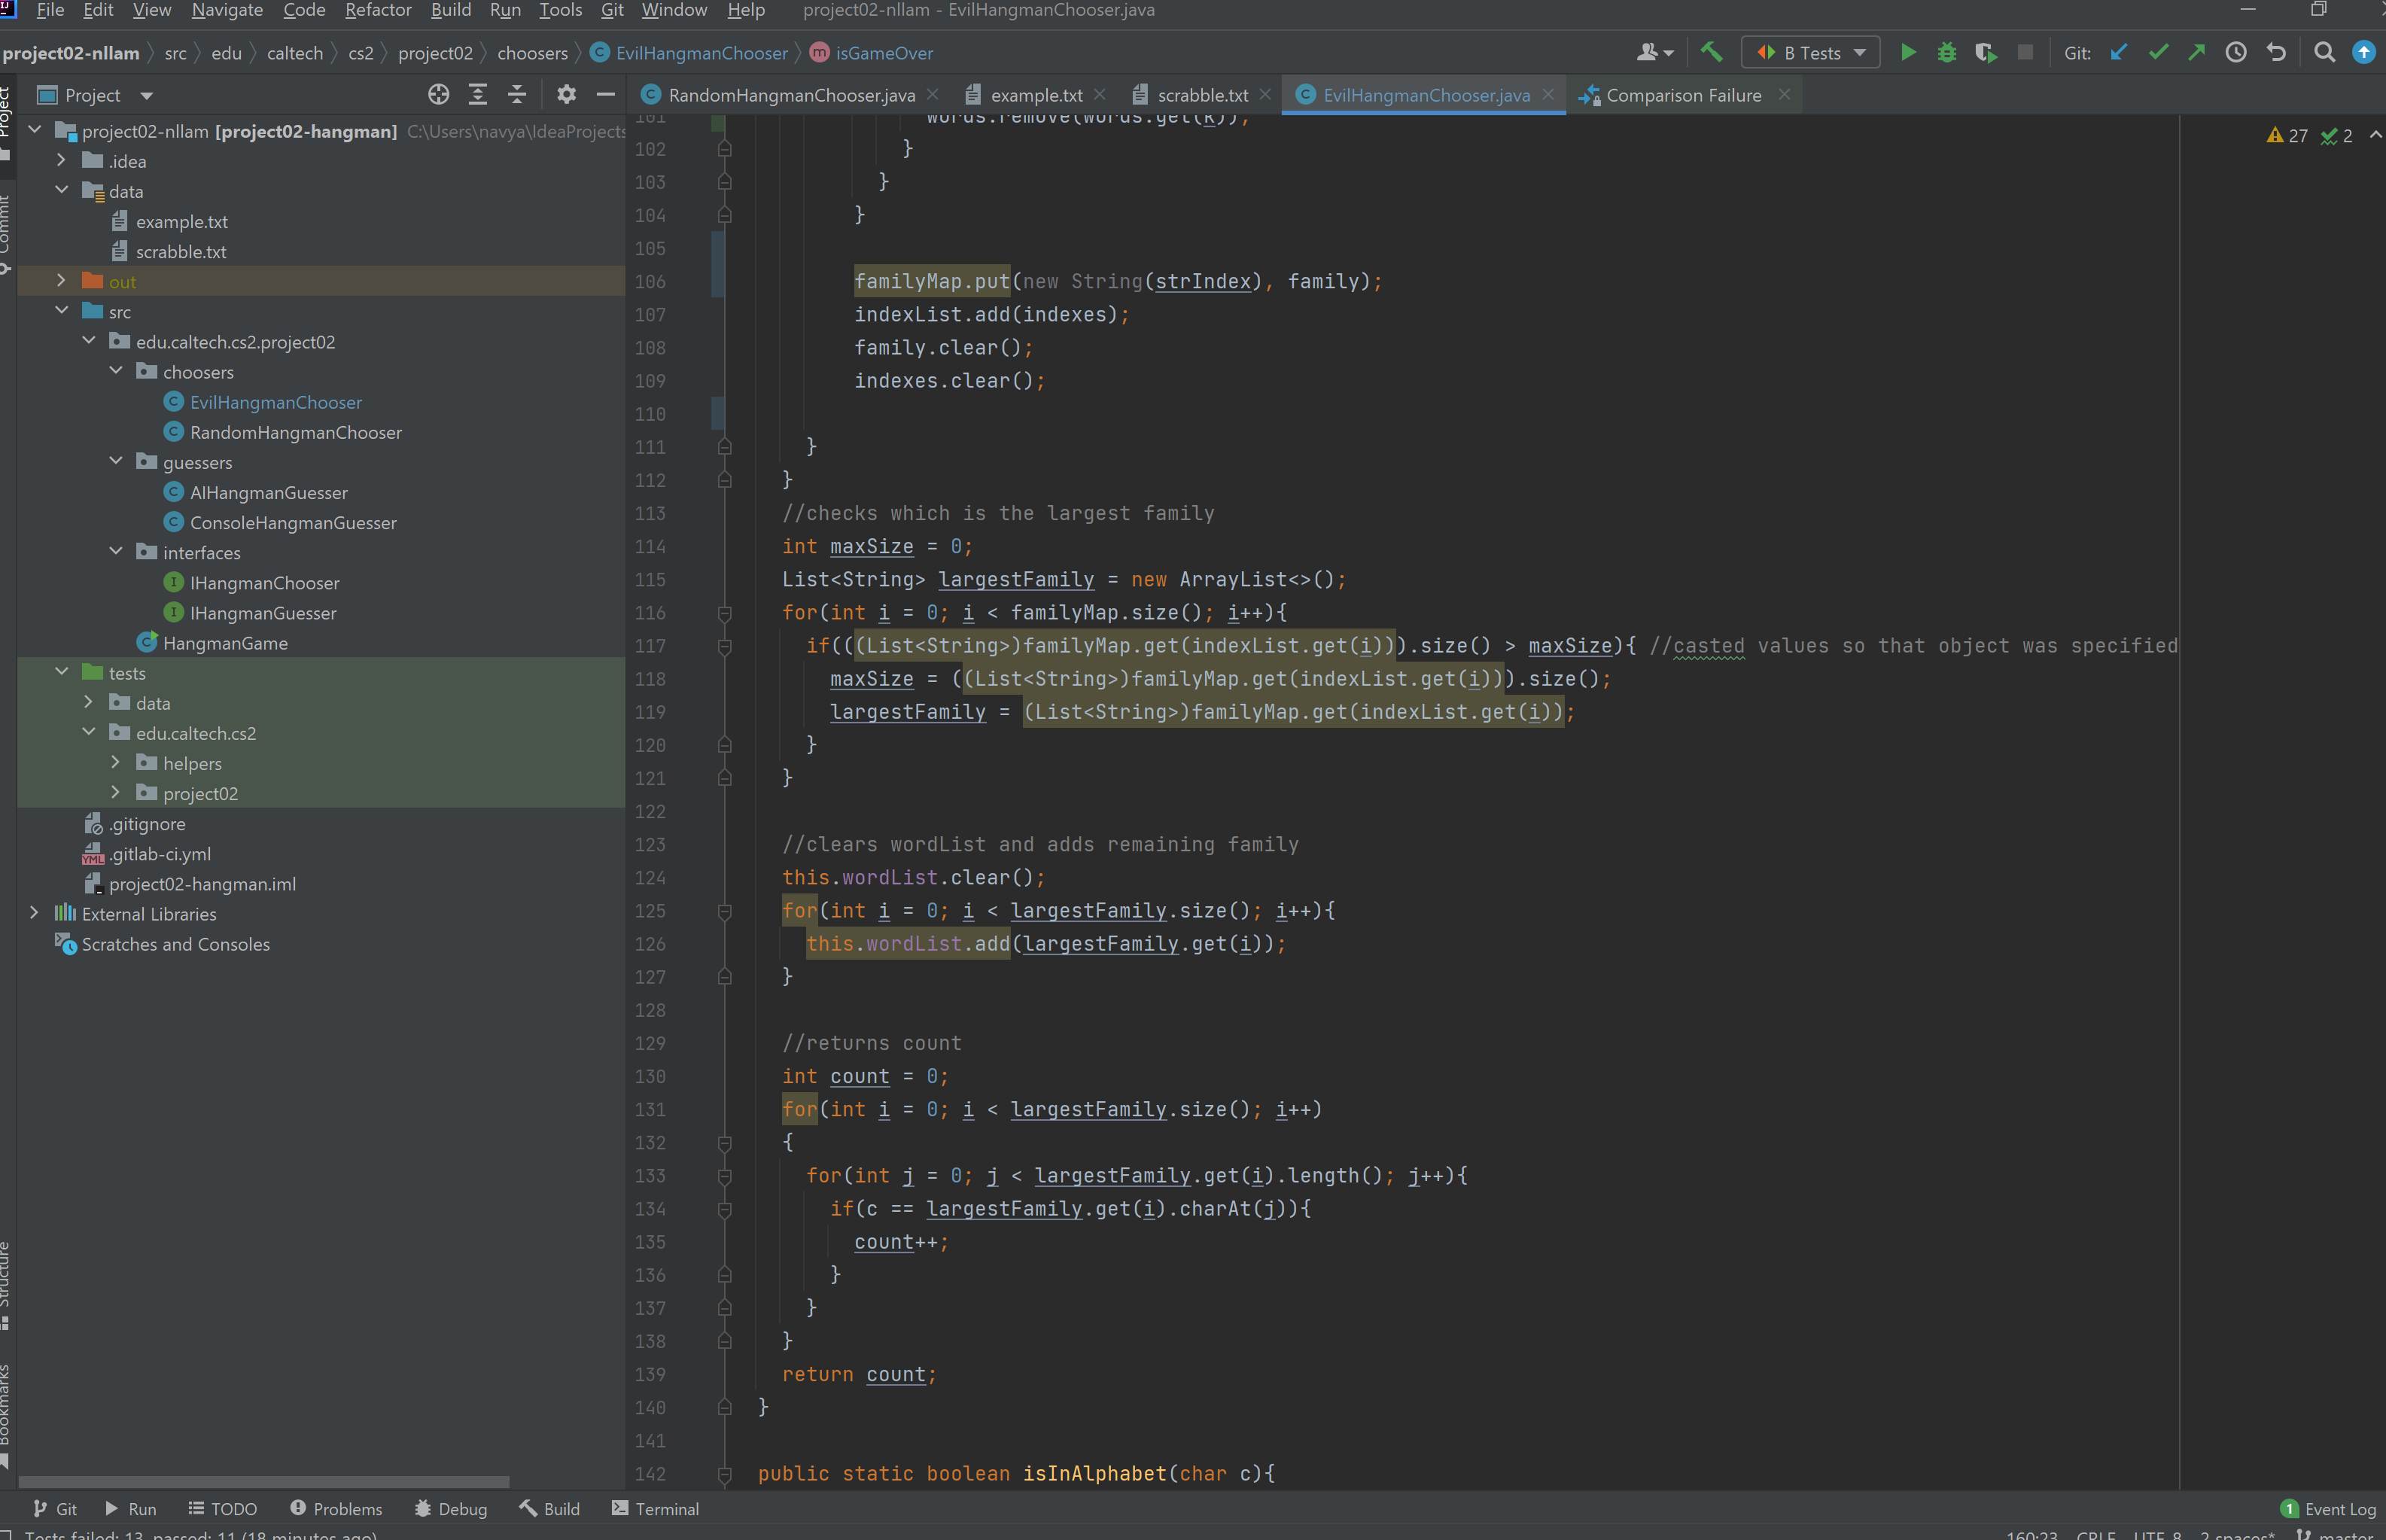Open the Refactor menu
Screen dimensions: 2386x1540
(x=377, y=10)
